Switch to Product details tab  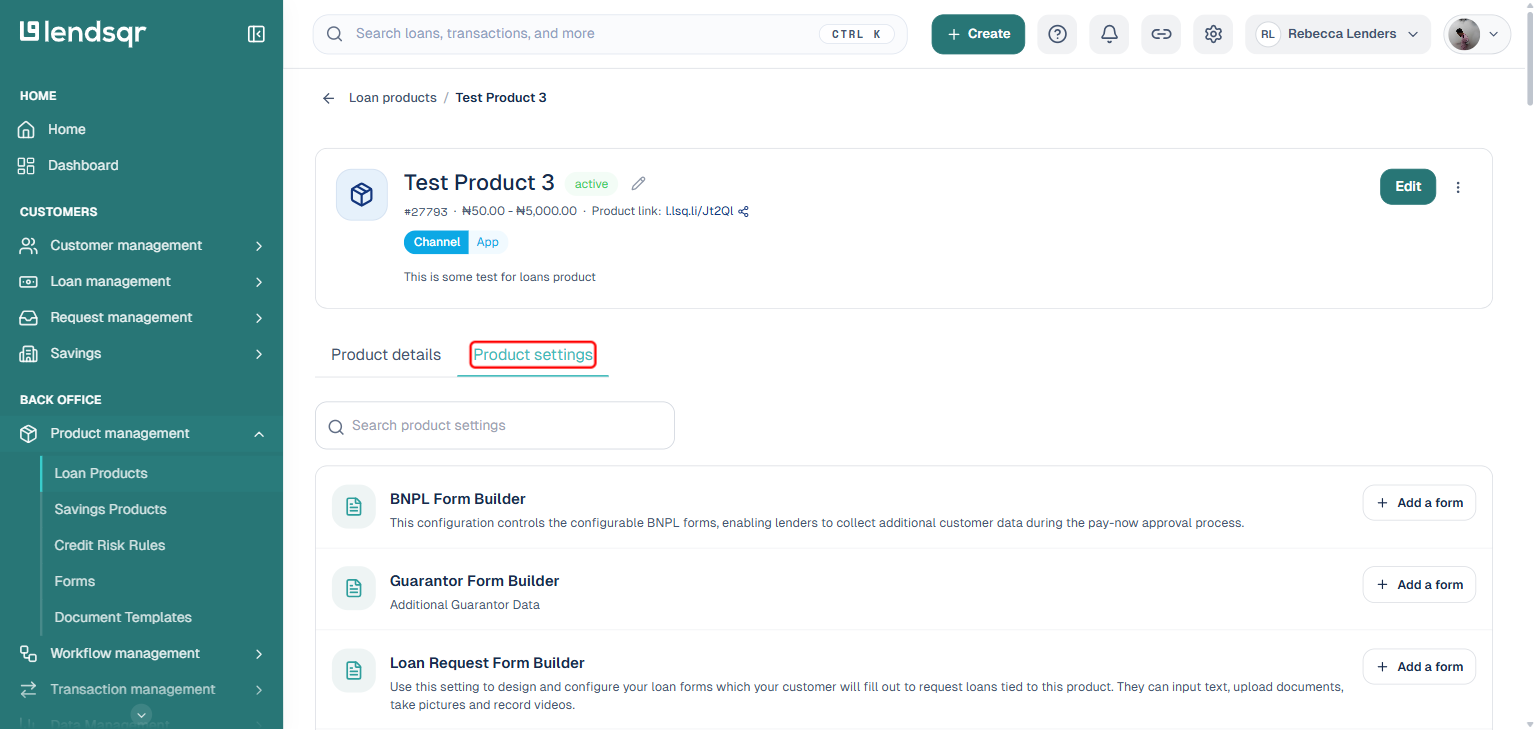point(386,355)
